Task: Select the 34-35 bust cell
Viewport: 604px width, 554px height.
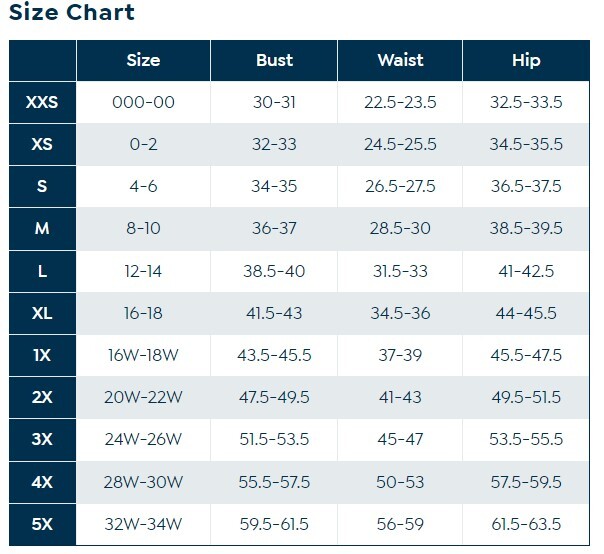Action: (274, 187)
